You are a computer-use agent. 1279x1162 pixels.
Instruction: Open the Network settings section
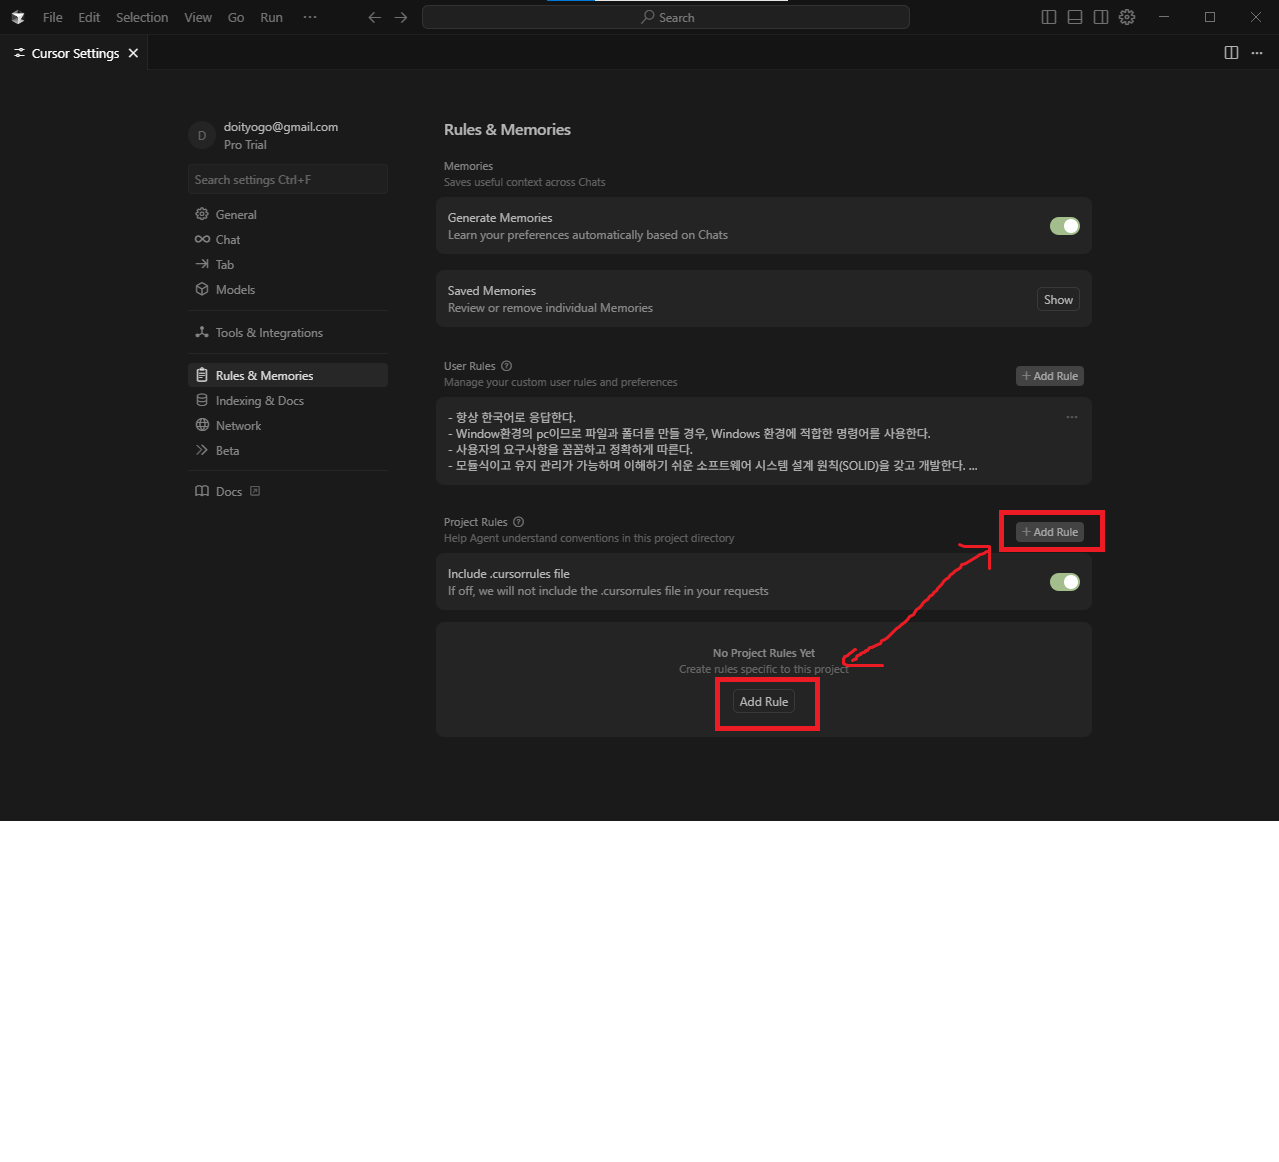tap(288, 426)
